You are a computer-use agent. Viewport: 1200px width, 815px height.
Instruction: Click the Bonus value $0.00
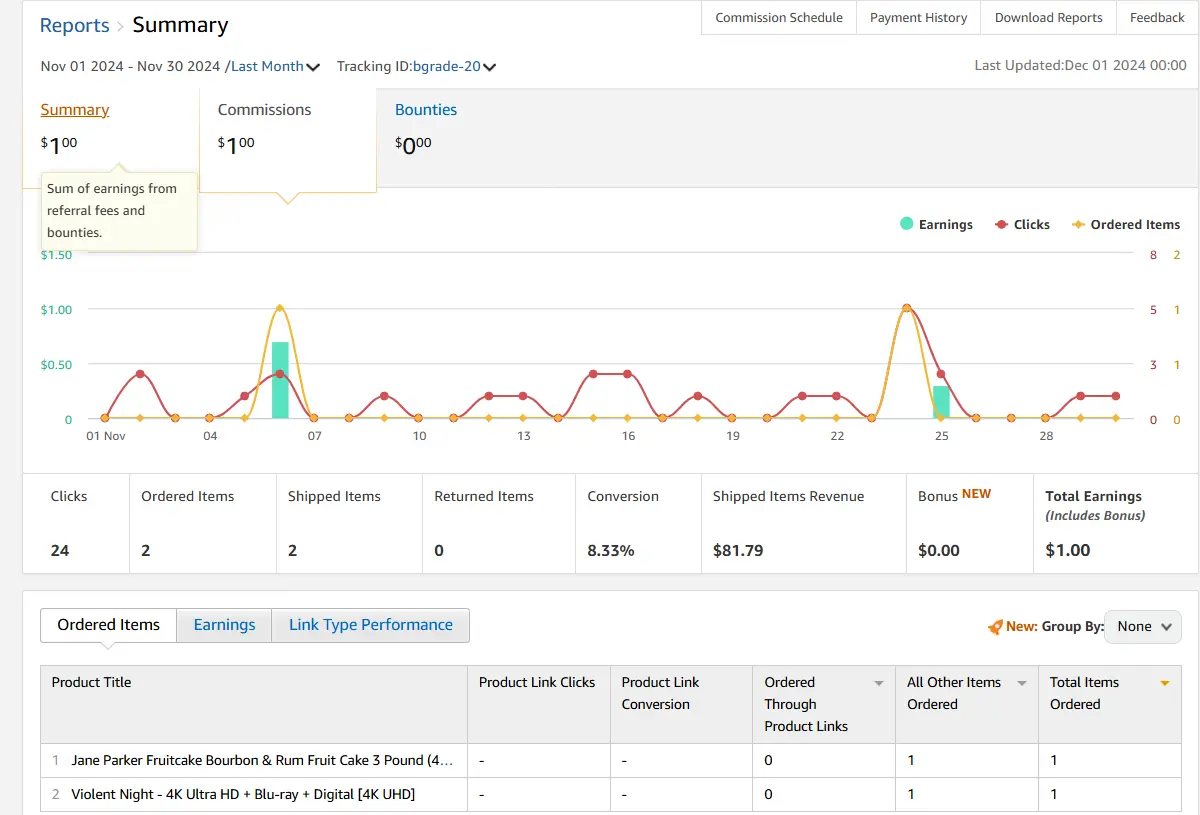coord(939,551)
